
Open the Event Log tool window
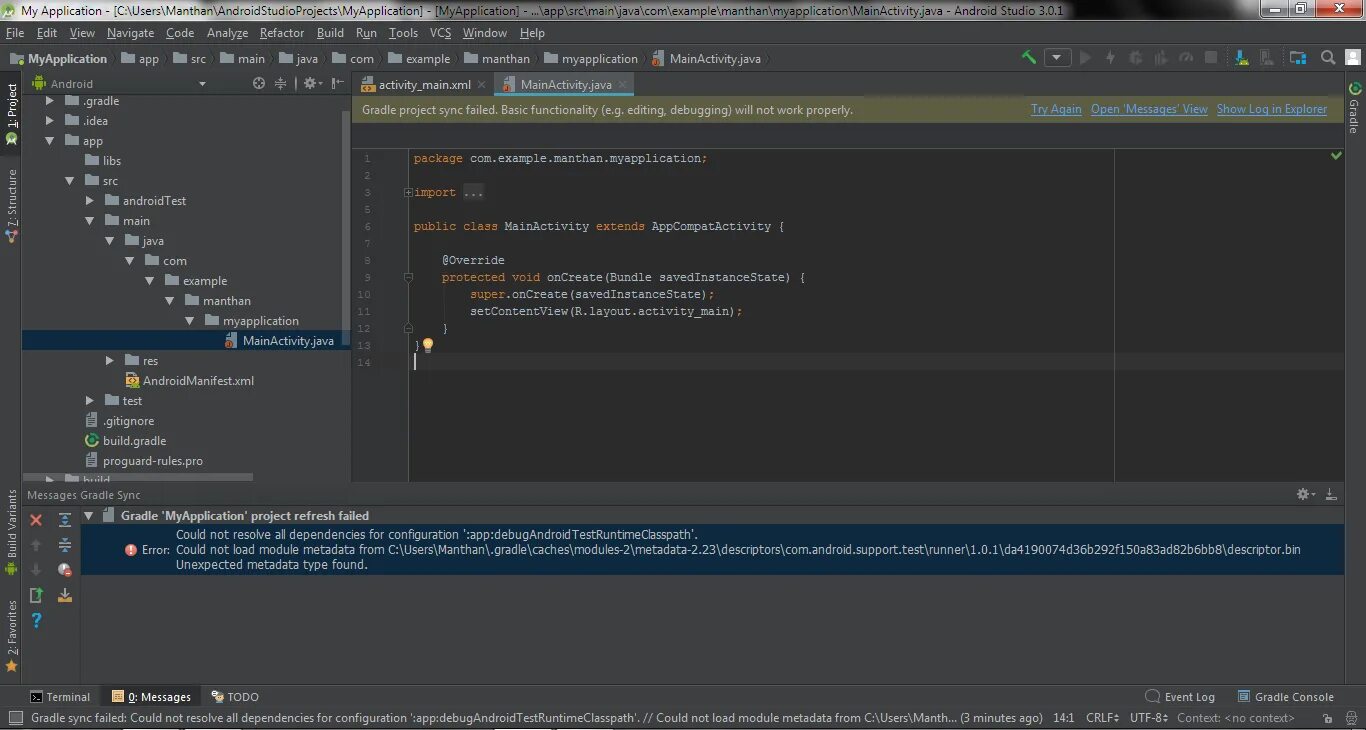[x=1180, y=697]
